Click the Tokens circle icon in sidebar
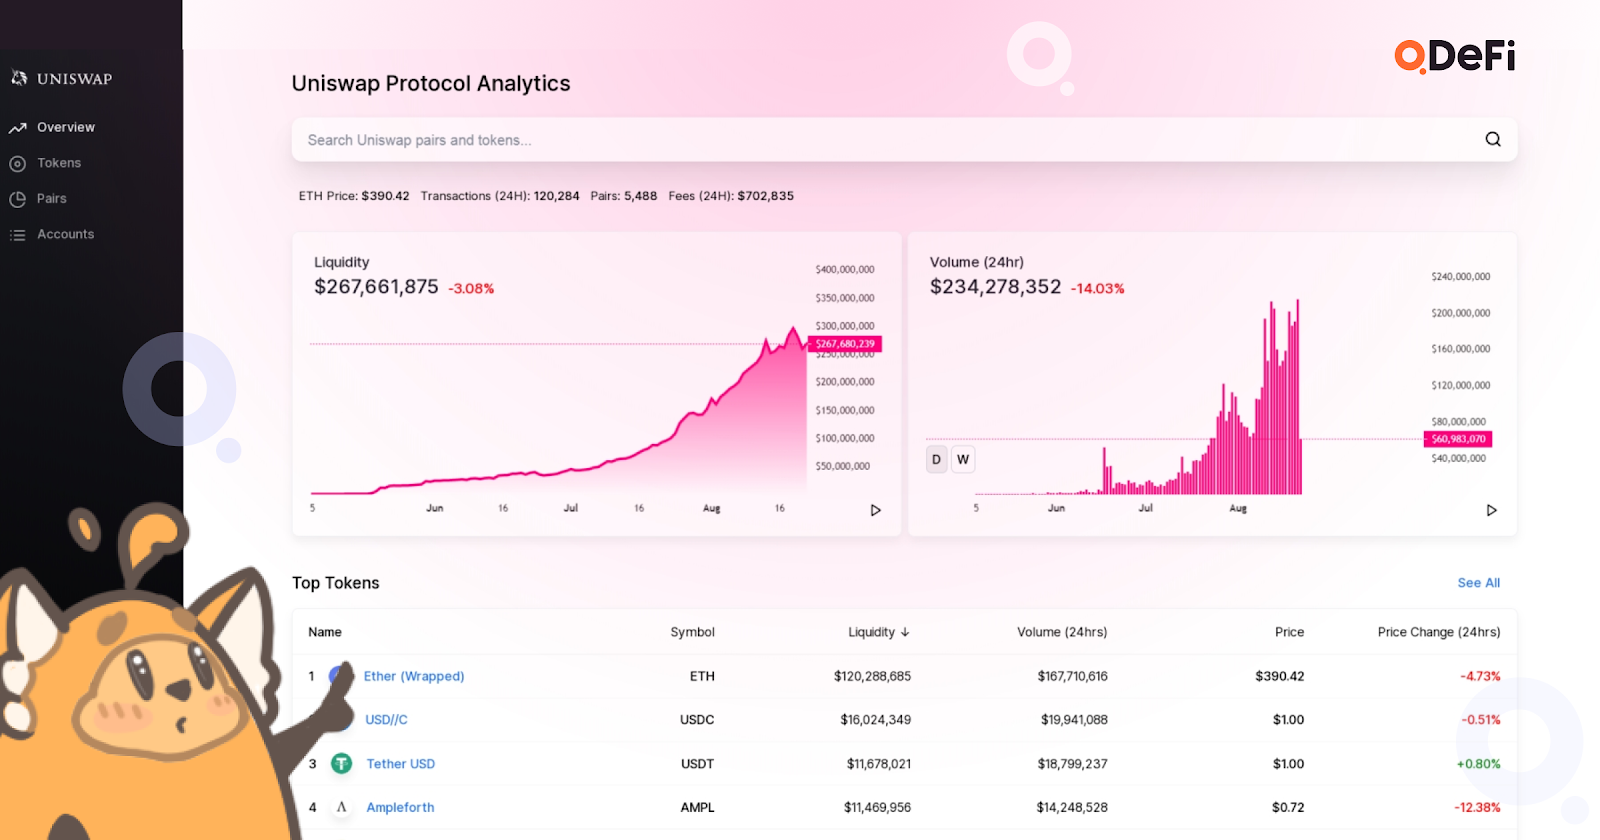Viewport: 1600px width, 840px height. pyautogui.click(x=17, y=163)
